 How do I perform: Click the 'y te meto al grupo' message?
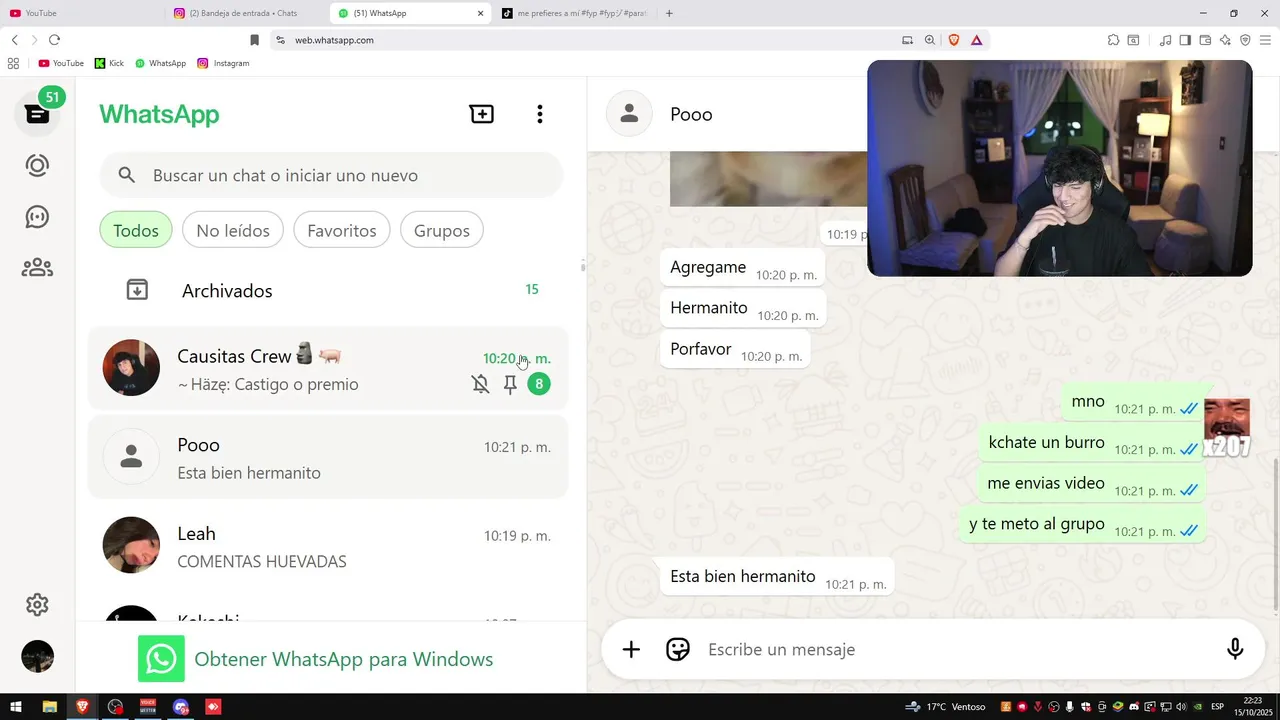click(x=1083, y=525)
